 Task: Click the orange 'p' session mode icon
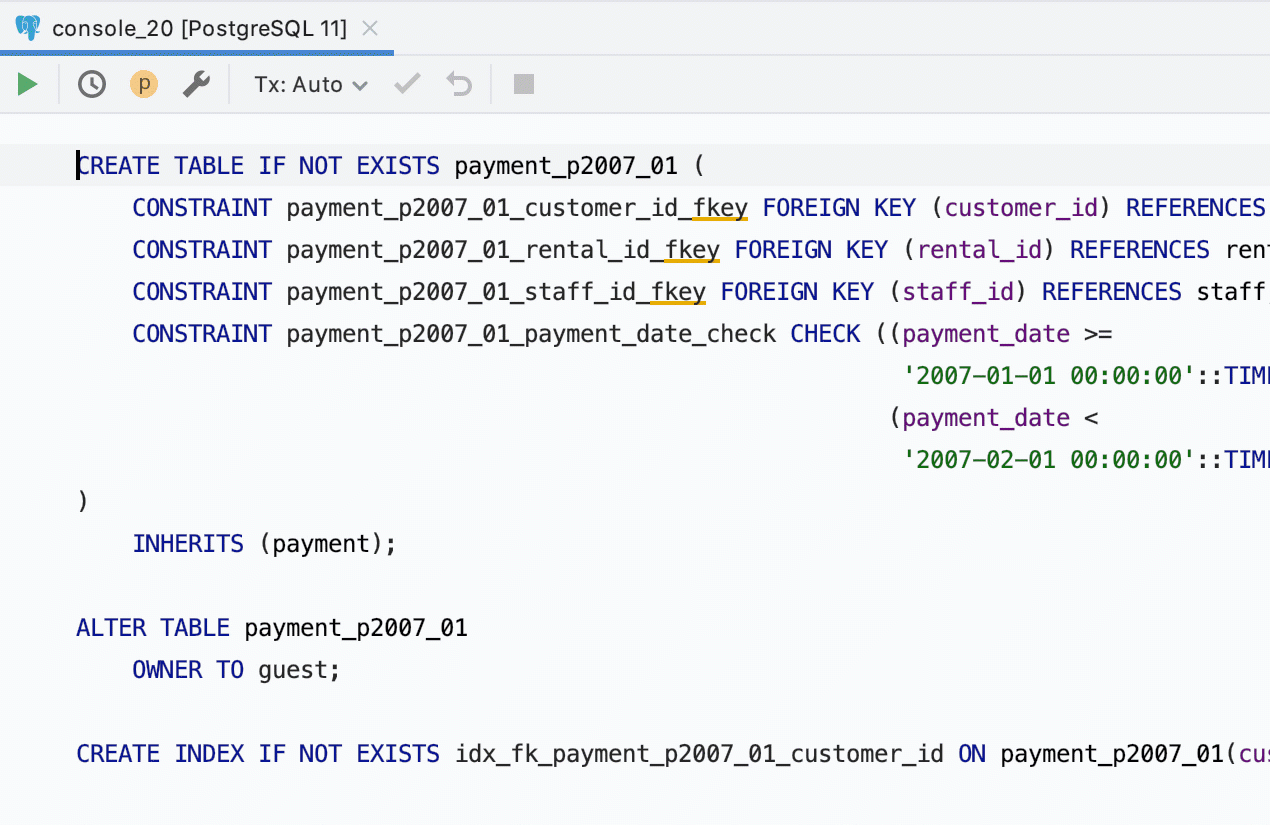[x=144, y=85]
